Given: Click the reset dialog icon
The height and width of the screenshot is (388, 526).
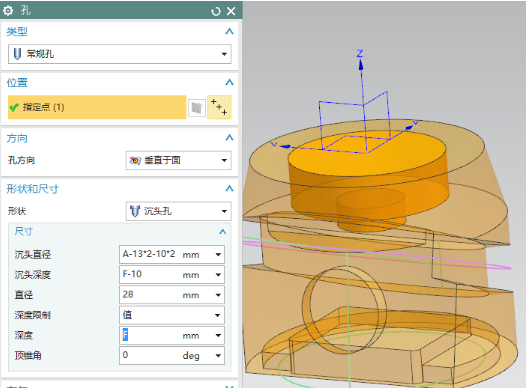Looking at the screenshot, I should tap(216, 11).
